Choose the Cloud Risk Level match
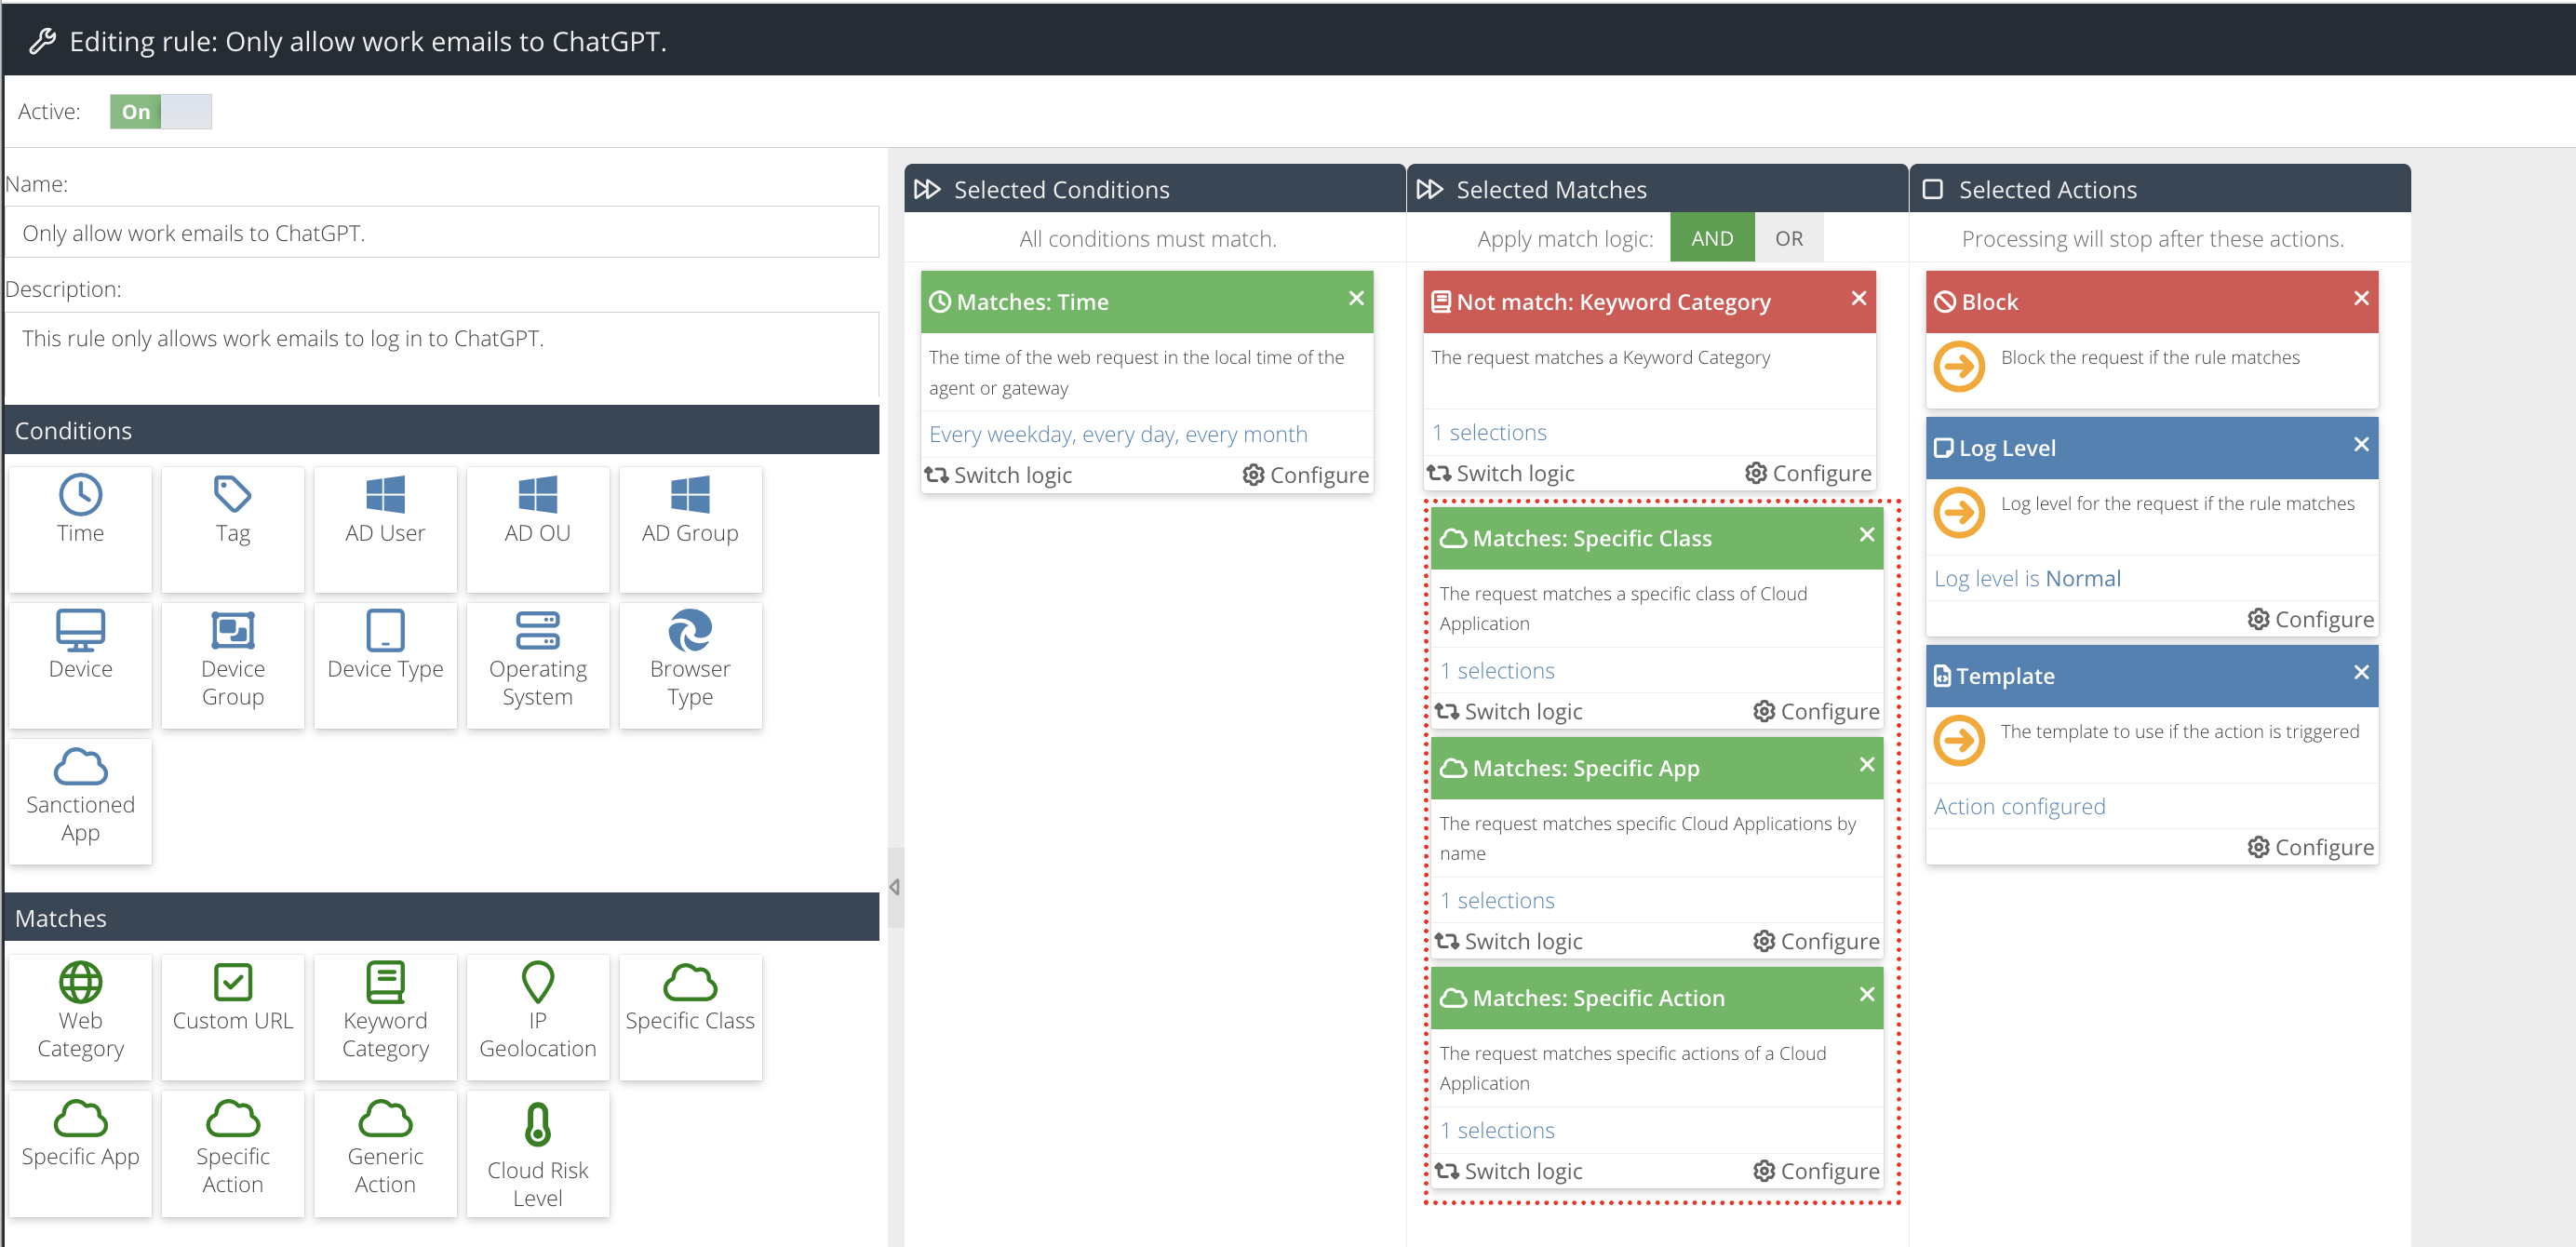 (x=538, y=1152)
